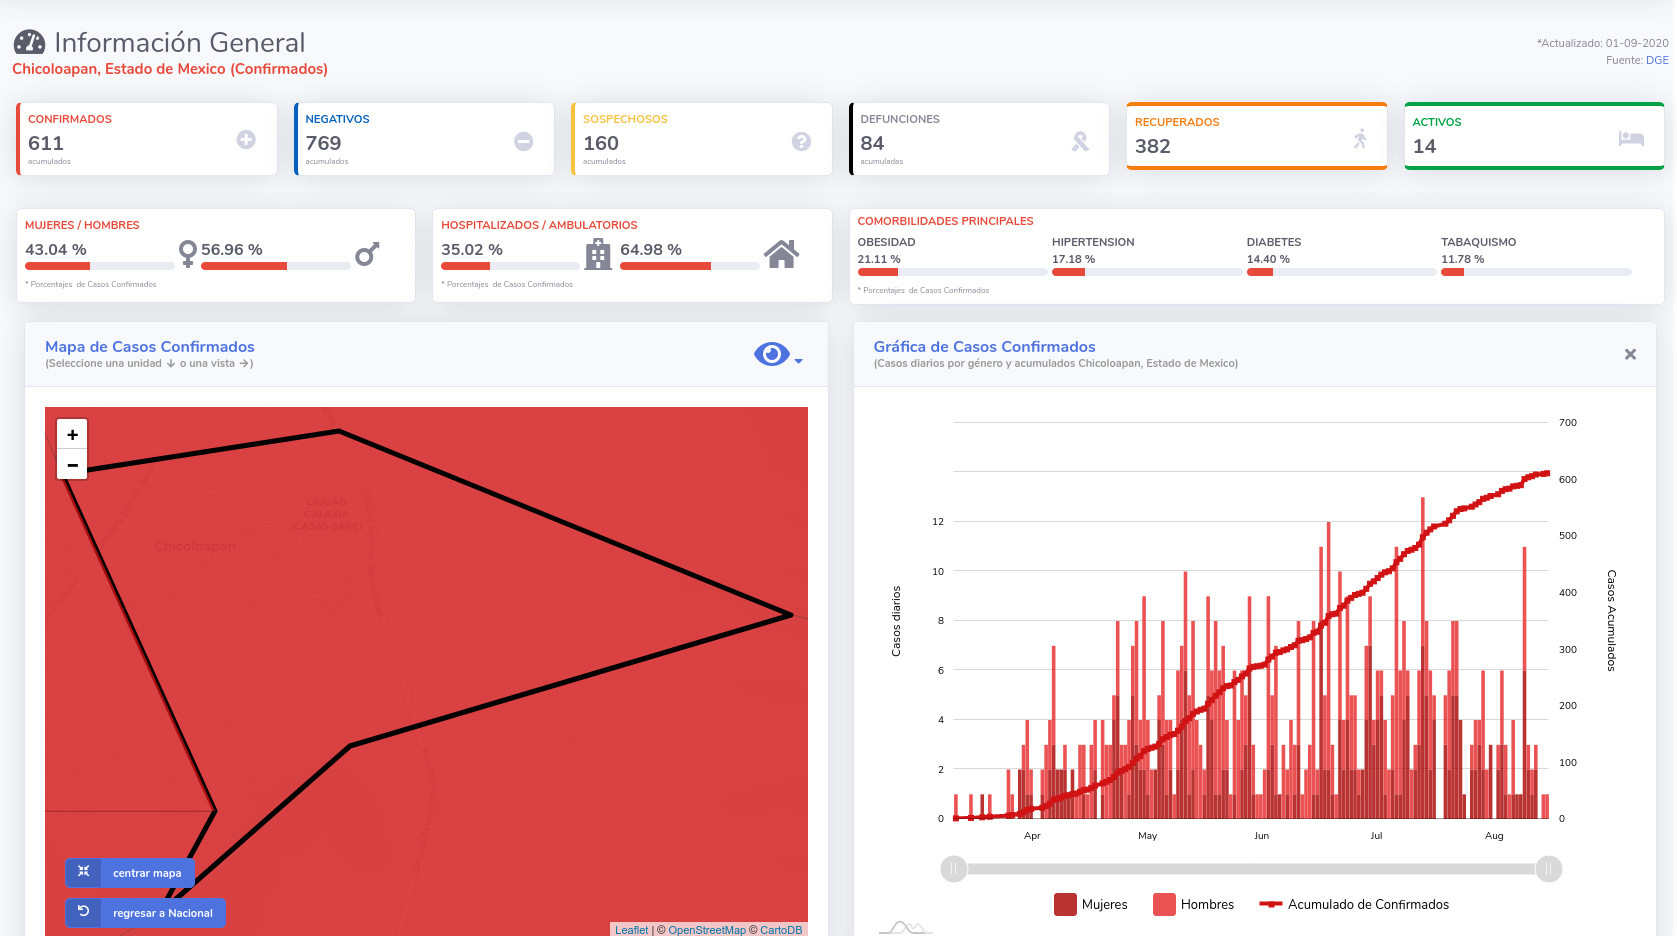Click the male gender symbol icon

point(367,254)
